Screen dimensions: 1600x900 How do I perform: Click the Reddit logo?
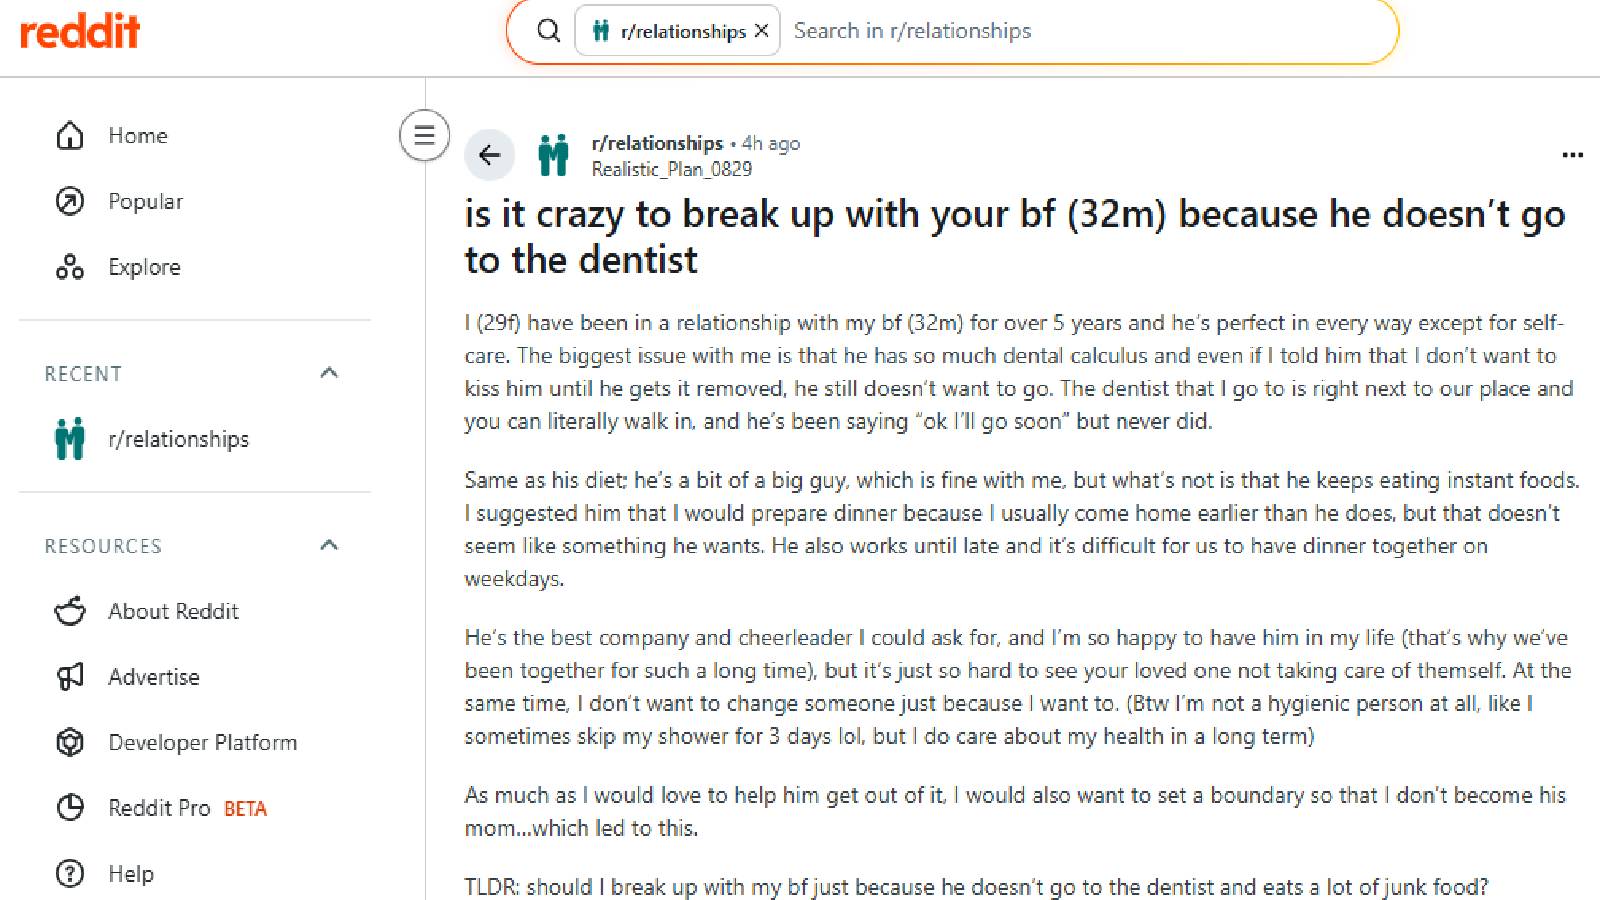80,32
